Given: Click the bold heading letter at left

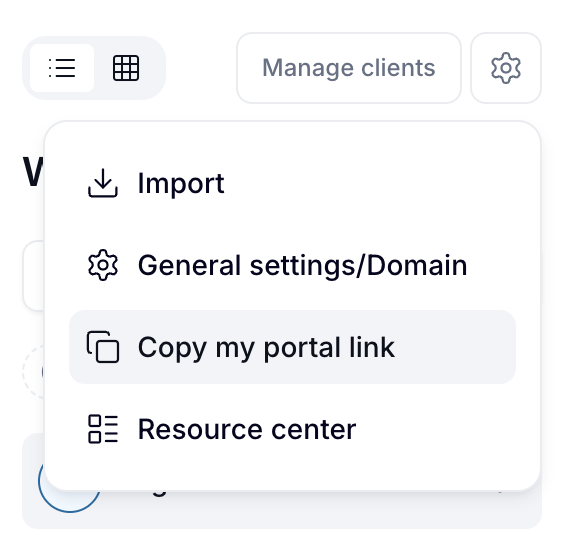Looking at the screenshot, I should pos(33,172).
